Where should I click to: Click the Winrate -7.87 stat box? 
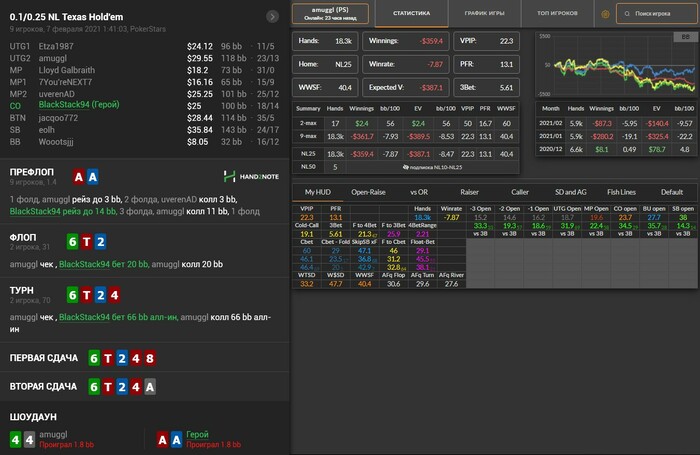click(405, 64)
